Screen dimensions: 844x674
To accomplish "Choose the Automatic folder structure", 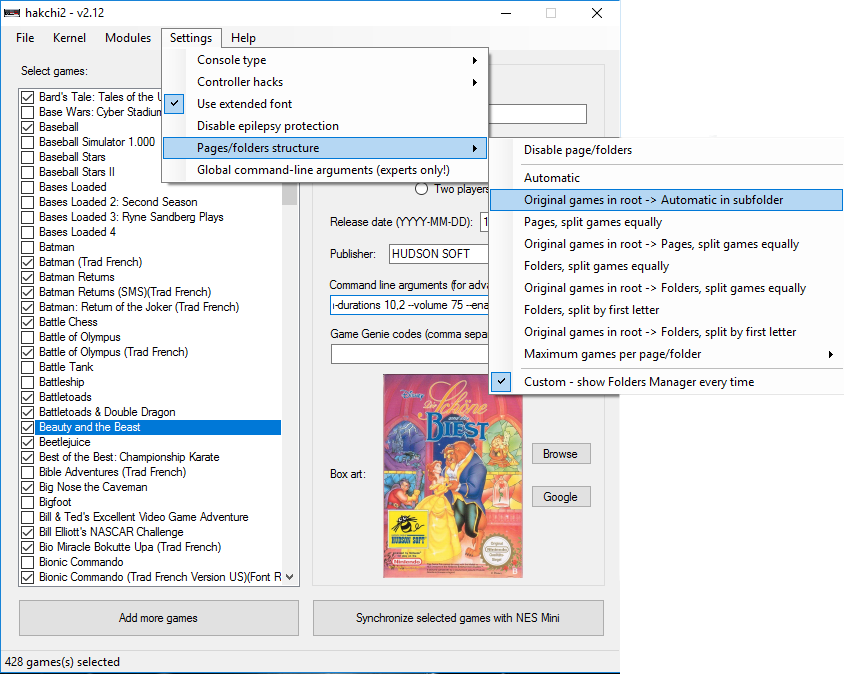I will point(666,178).
